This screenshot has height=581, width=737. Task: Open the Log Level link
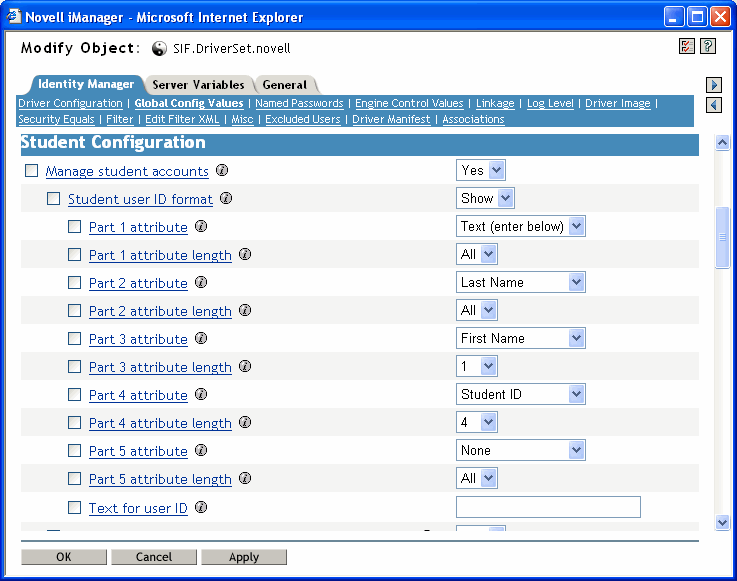[x=550, y=103]
